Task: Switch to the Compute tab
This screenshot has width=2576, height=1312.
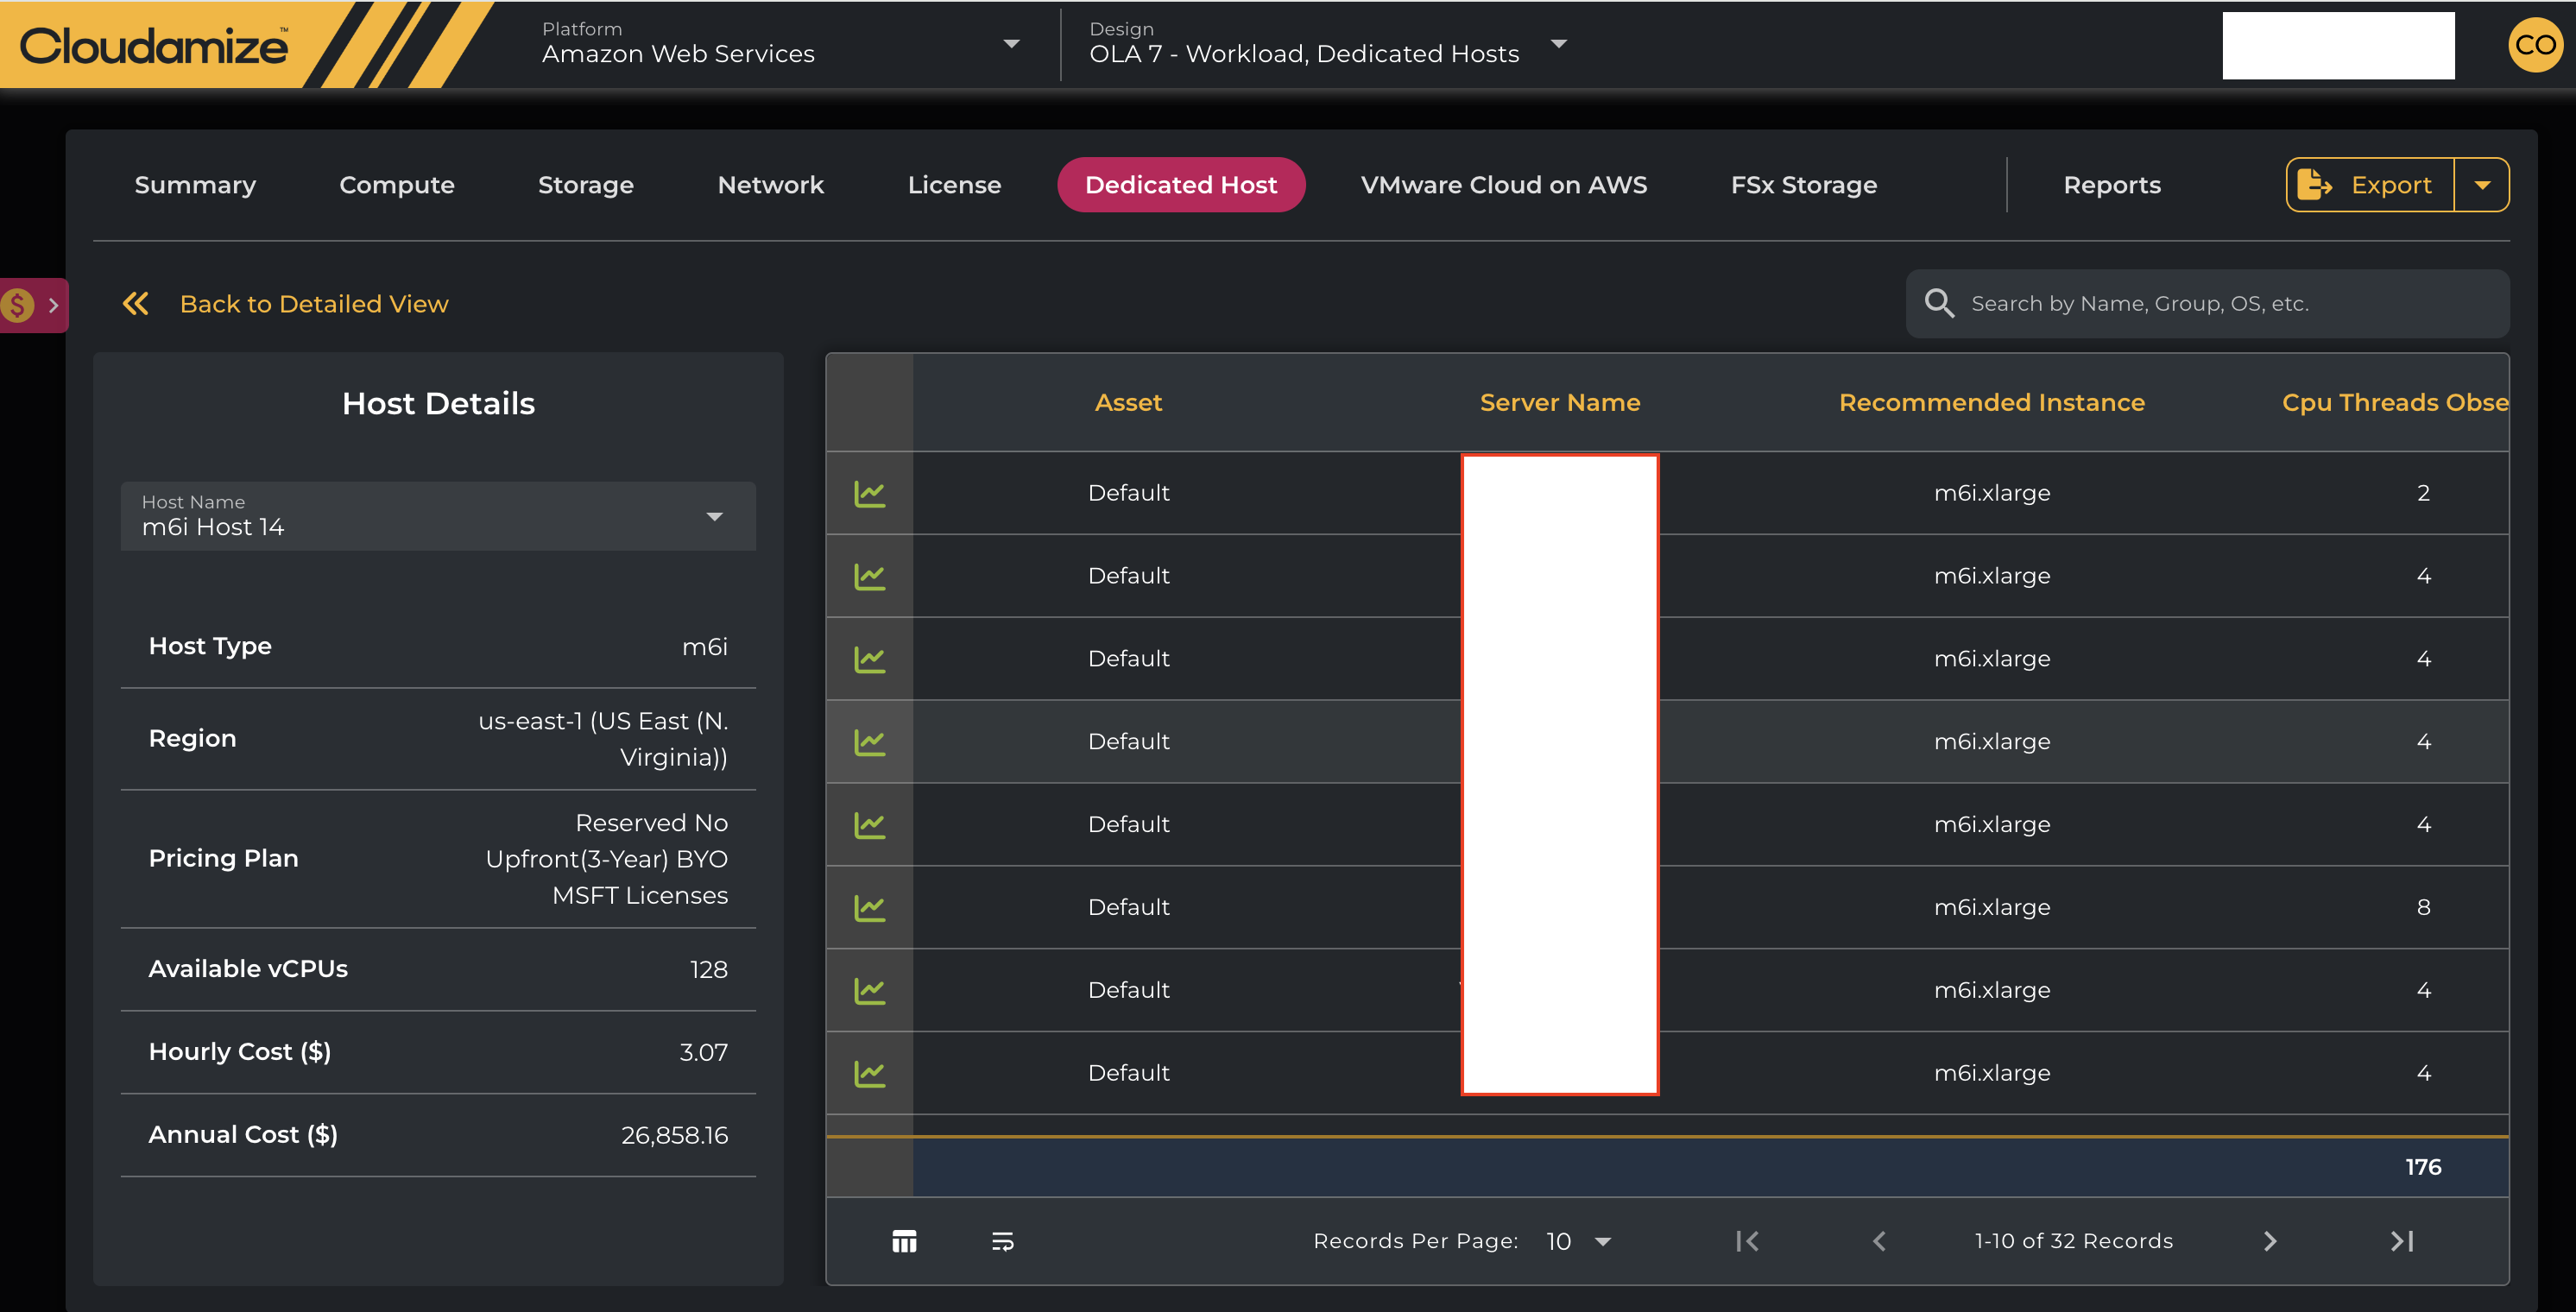Action: click(396, 185)
